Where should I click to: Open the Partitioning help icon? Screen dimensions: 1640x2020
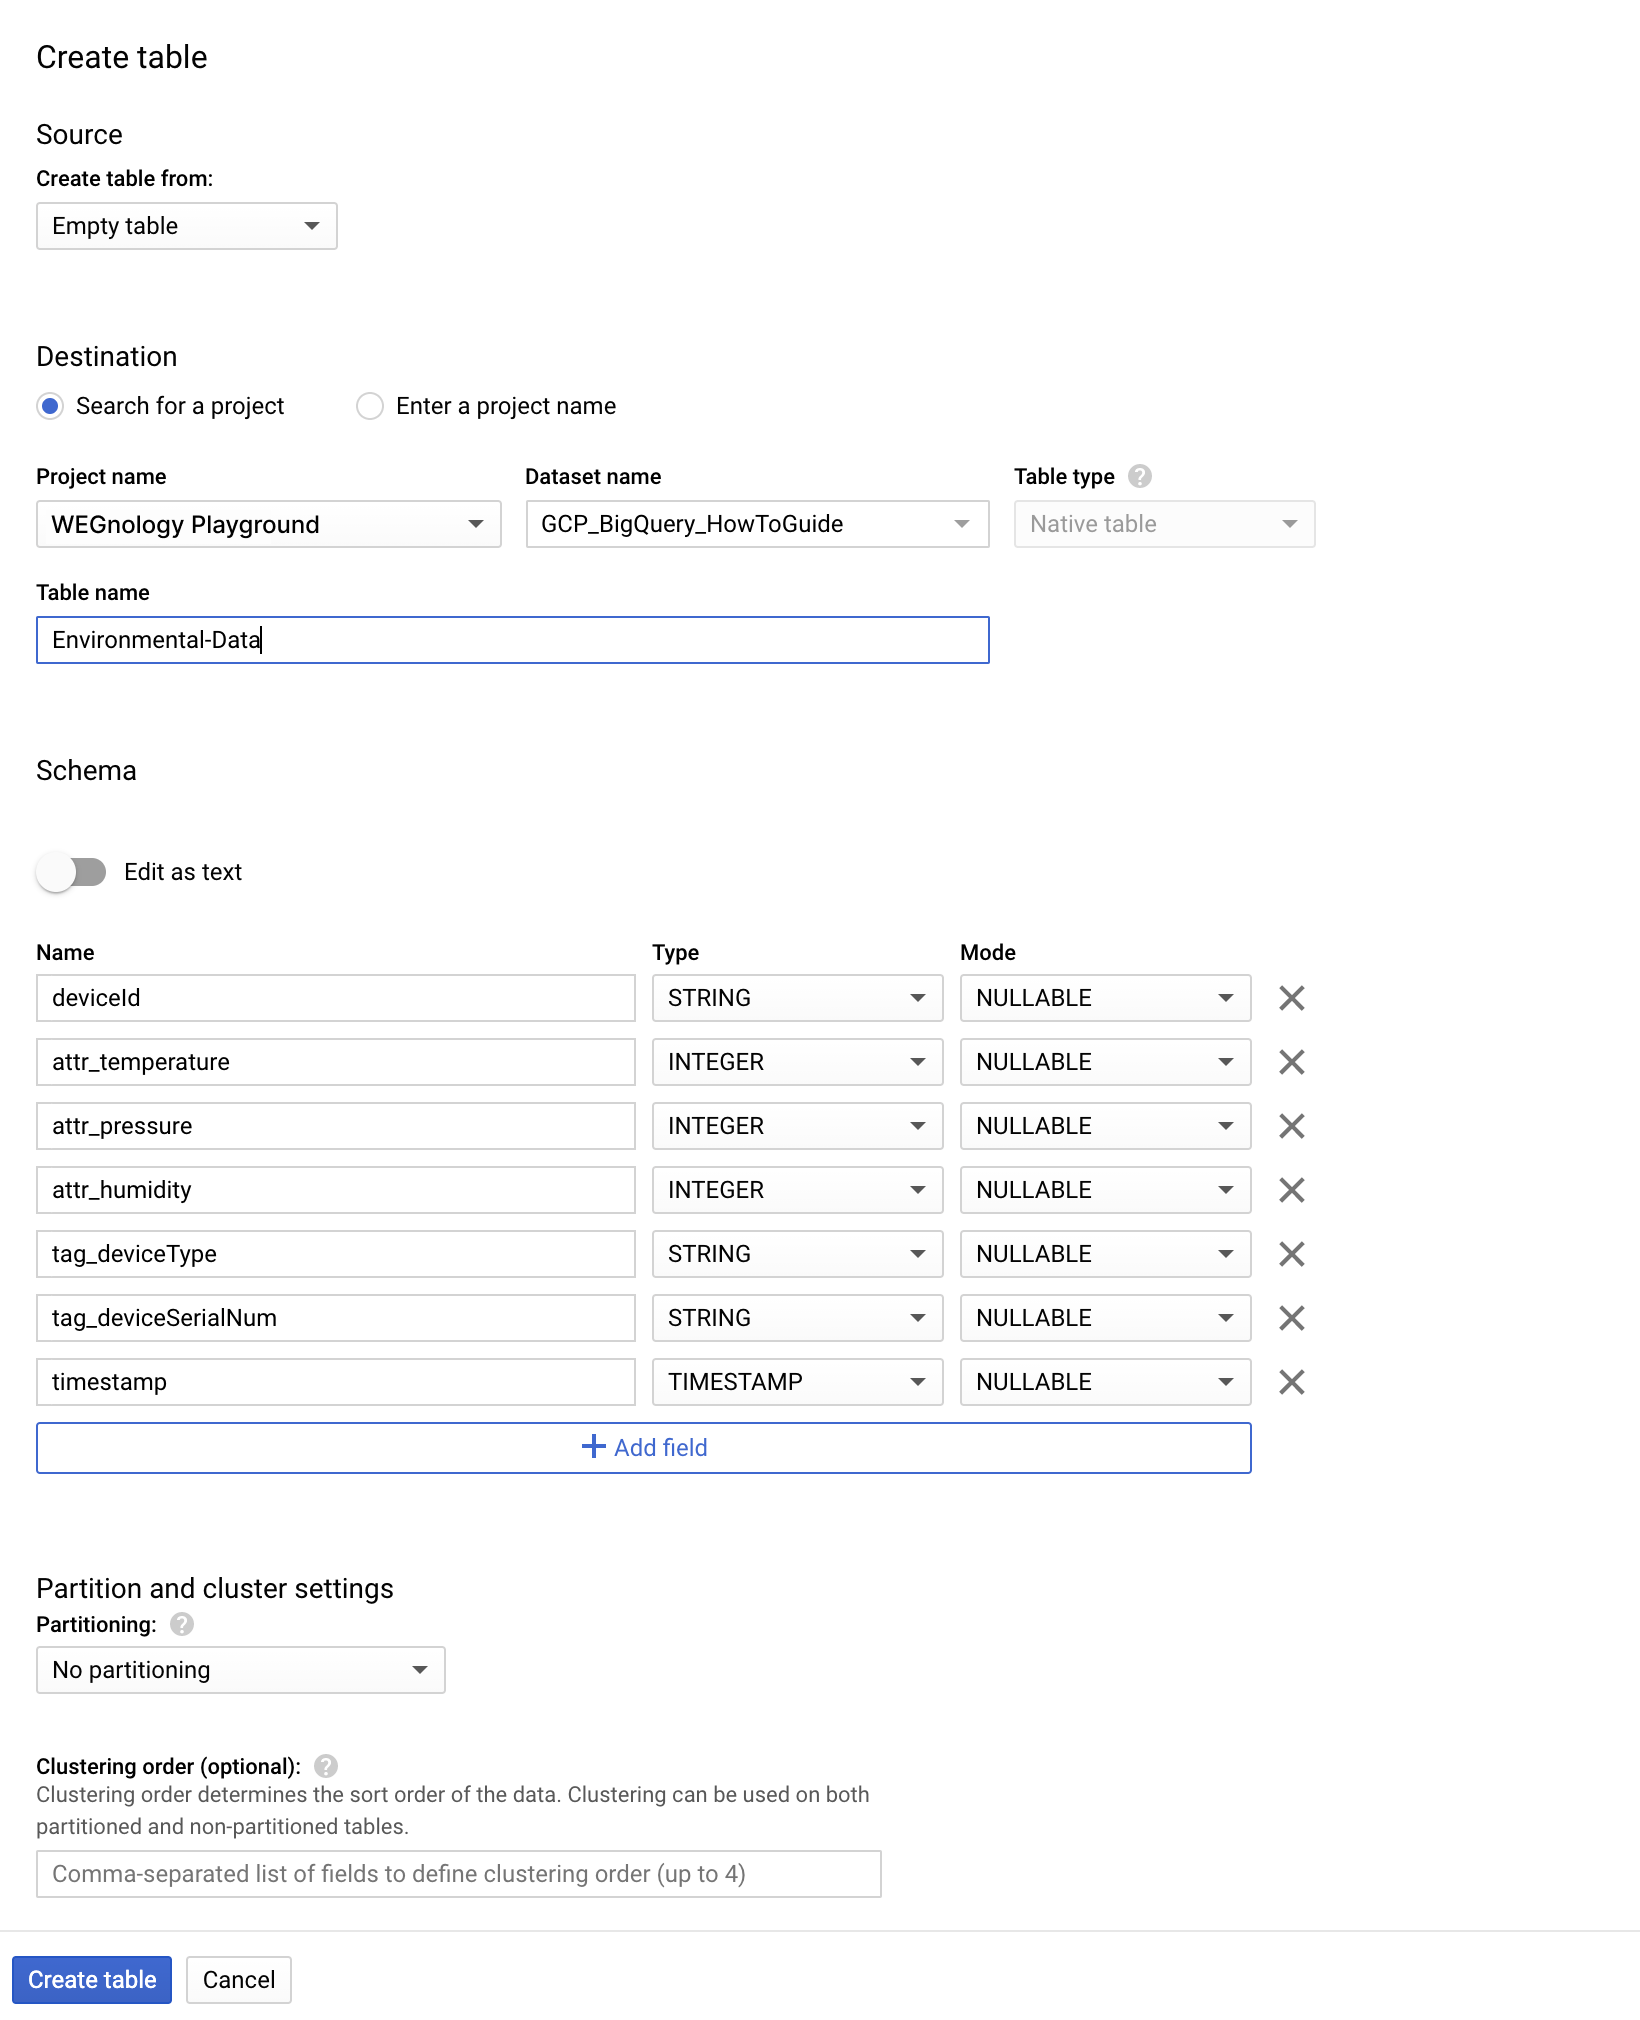tap(182, 1624)
